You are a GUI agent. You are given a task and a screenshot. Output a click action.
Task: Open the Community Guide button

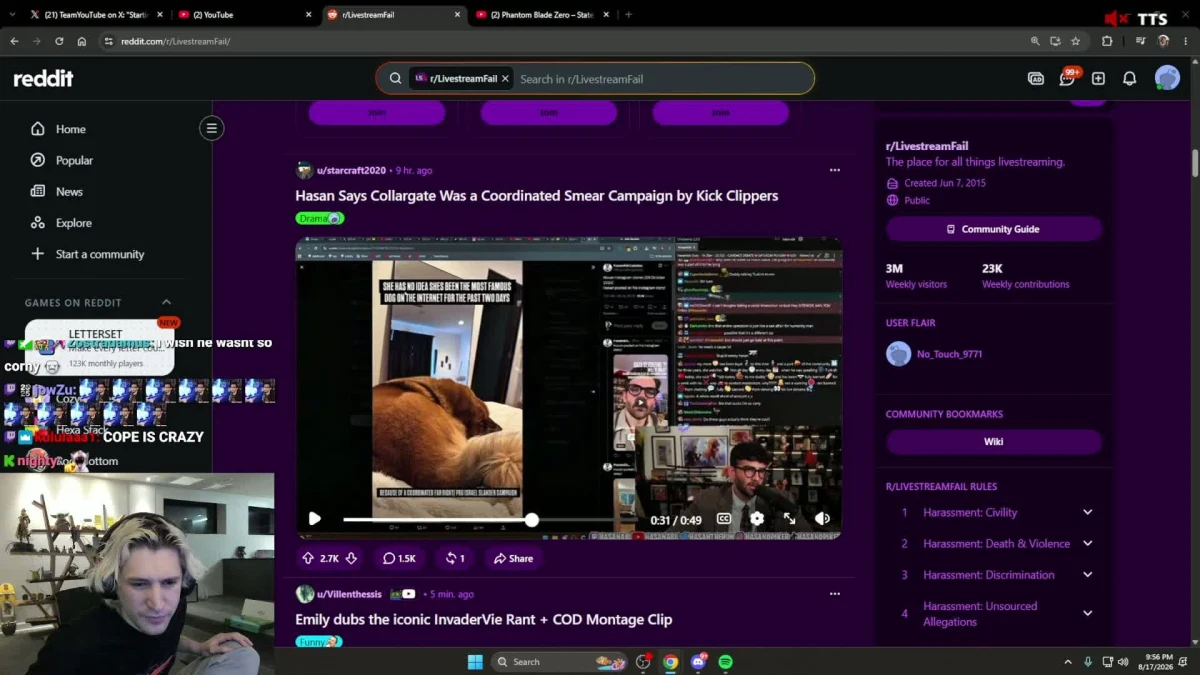(x=994, y=229)
